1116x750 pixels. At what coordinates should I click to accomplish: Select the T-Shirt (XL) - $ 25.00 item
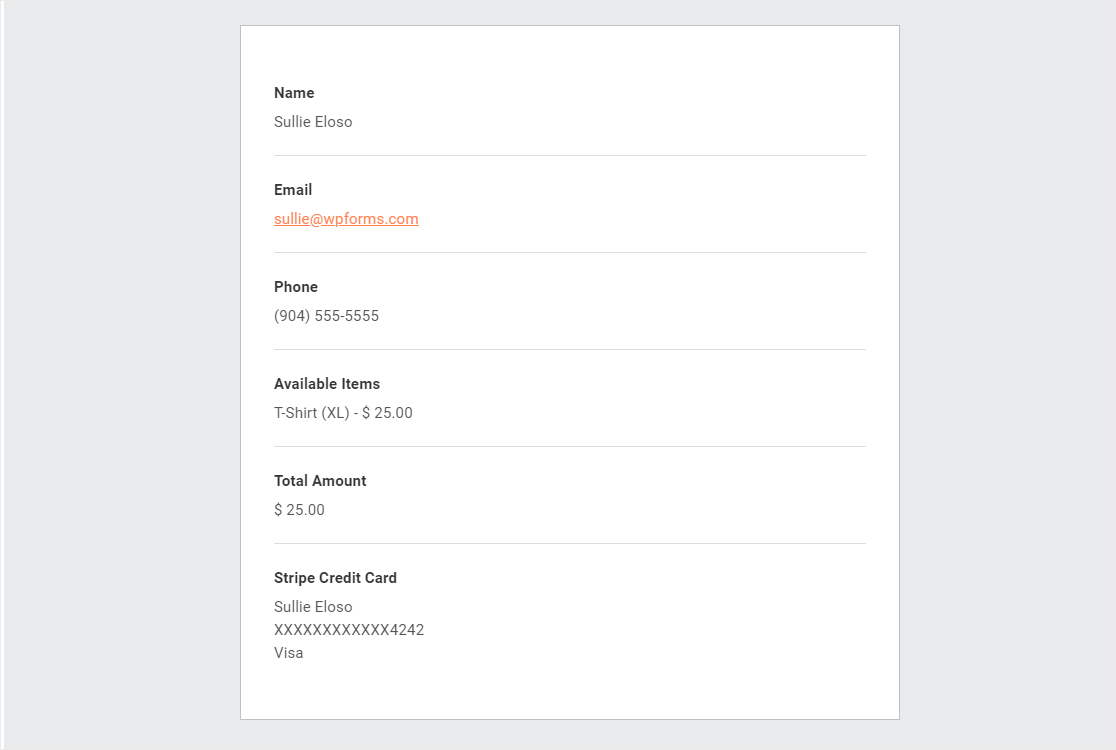(x=343, y=413)
